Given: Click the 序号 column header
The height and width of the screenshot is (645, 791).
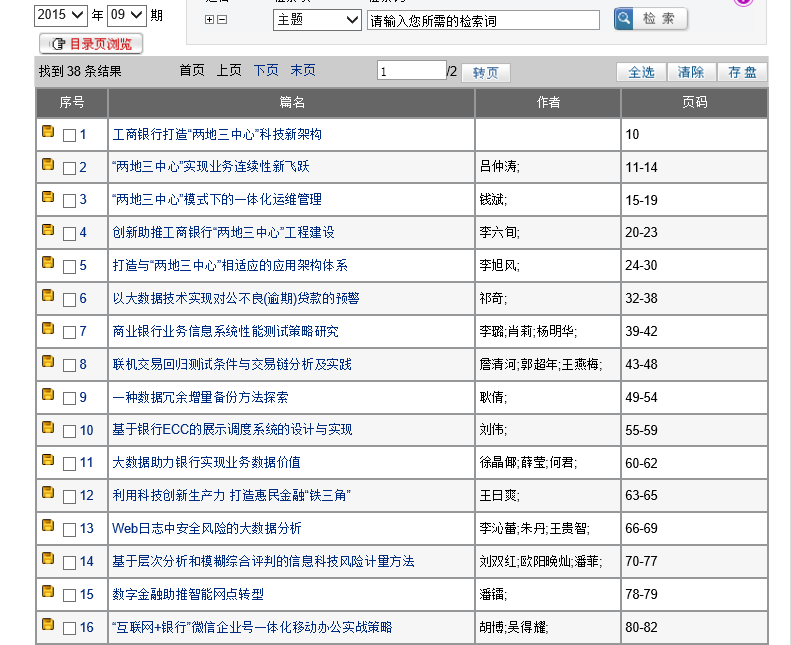Looking at the screenshot, I should pyautogui.click(x=72, y=102).
